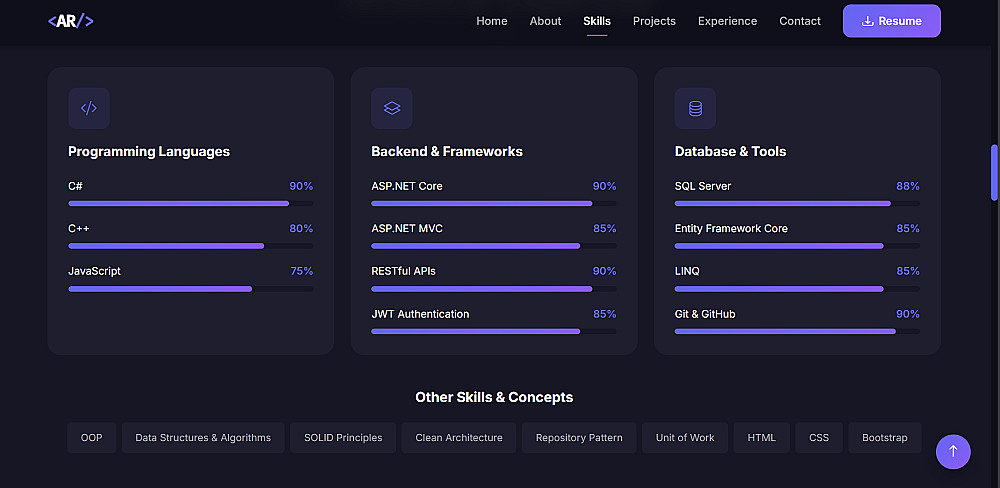The height and width of the screenshot is (488, 1000).
Task: Click the code brackets Programming Languages icon
Action: click(89, 109)
